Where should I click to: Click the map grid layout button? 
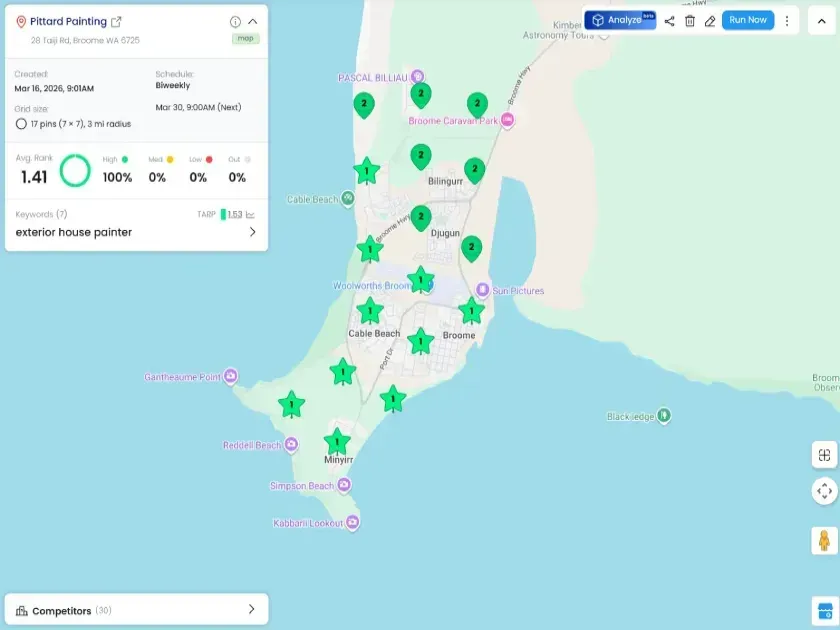tap(824, 455)
